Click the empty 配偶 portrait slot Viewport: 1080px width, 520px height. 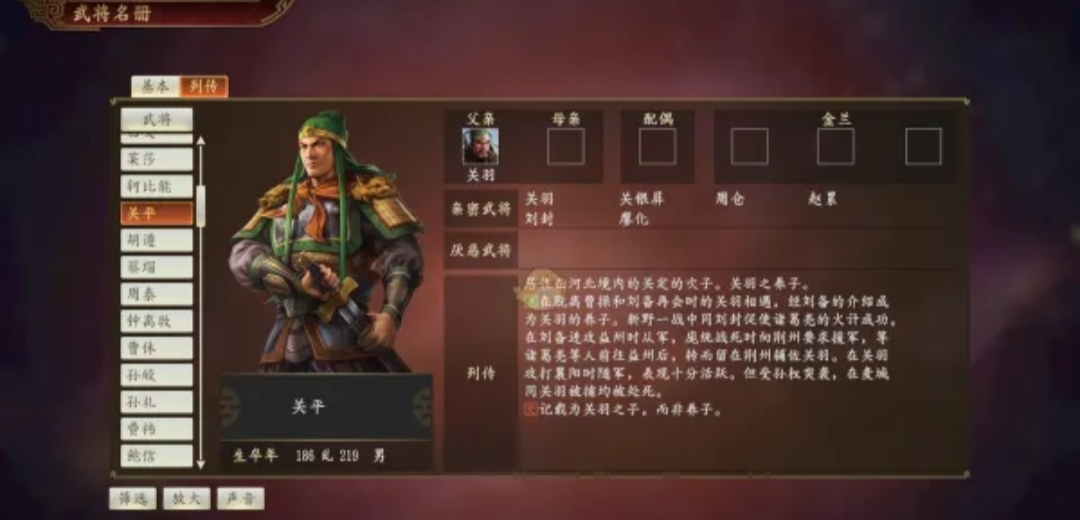point(657,146)
